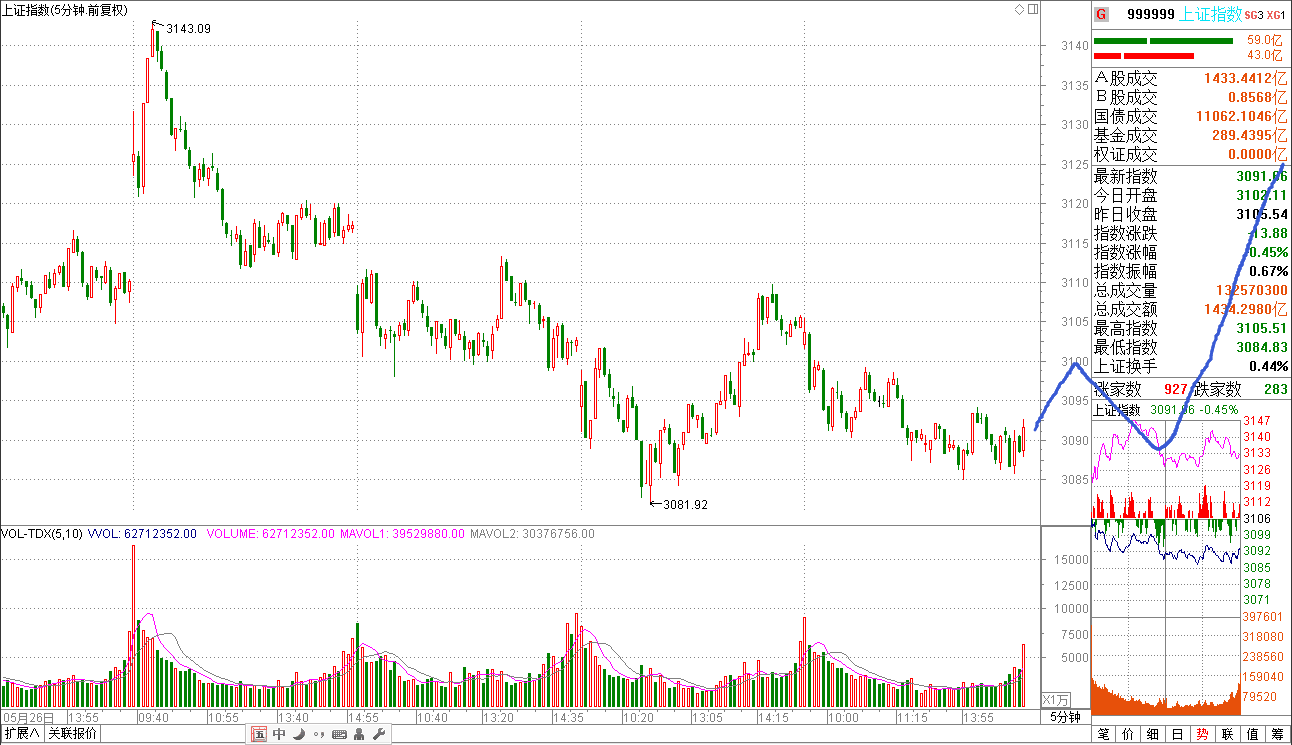Click the 上证指数 index name link
This screenshot has height=745, width=1292.
pyautogui.click(x=1210, y=14)
